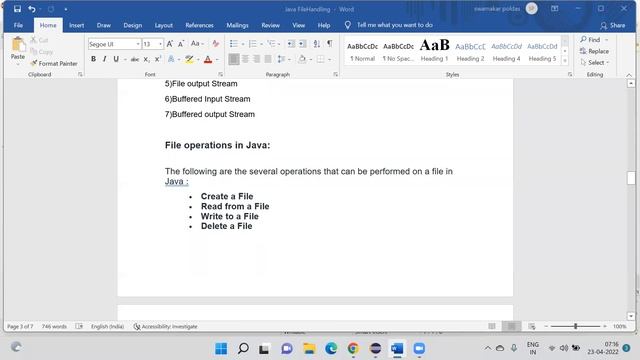Expand the Styles gallery more arrow
Viewport: 640px width, 360px height.
(565, 61)
